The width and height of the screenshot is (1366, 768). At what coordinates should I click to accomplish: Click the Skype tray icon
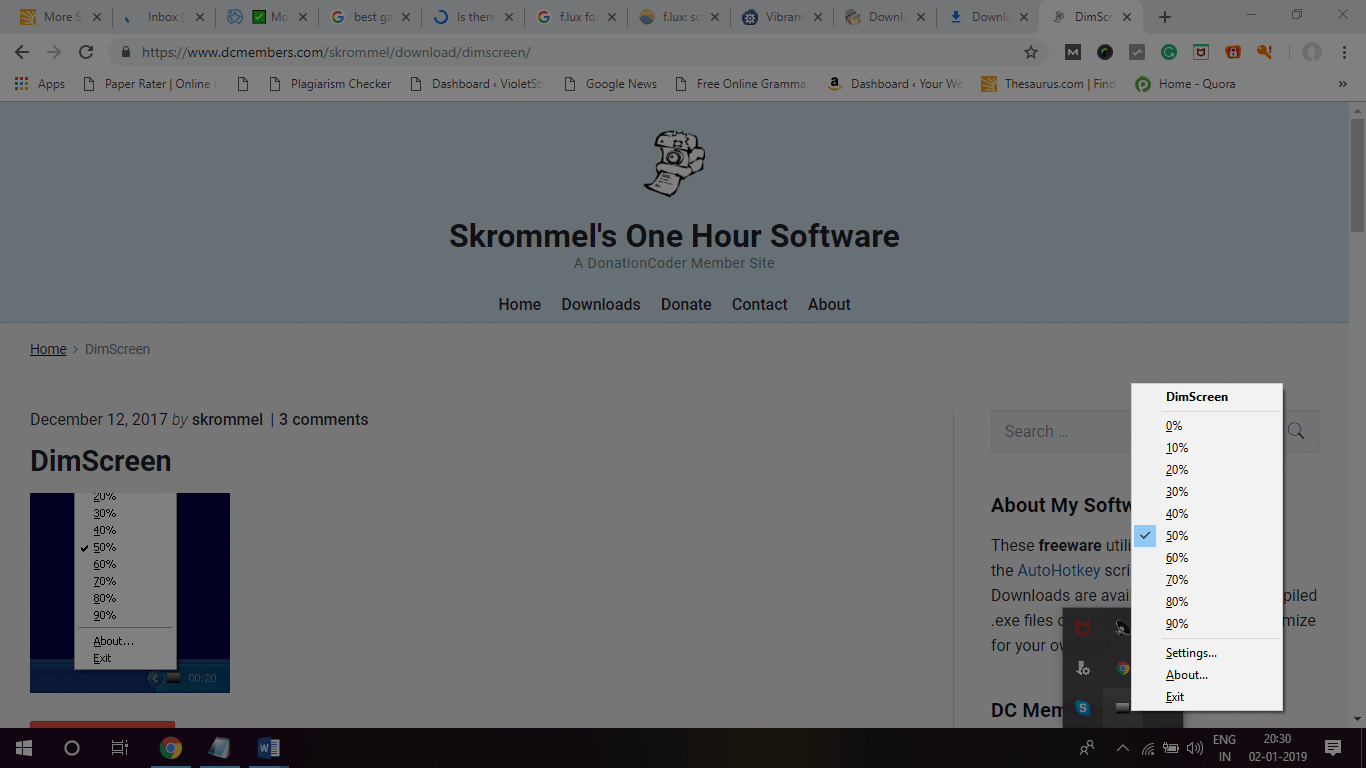click(x=1082, y=708)
